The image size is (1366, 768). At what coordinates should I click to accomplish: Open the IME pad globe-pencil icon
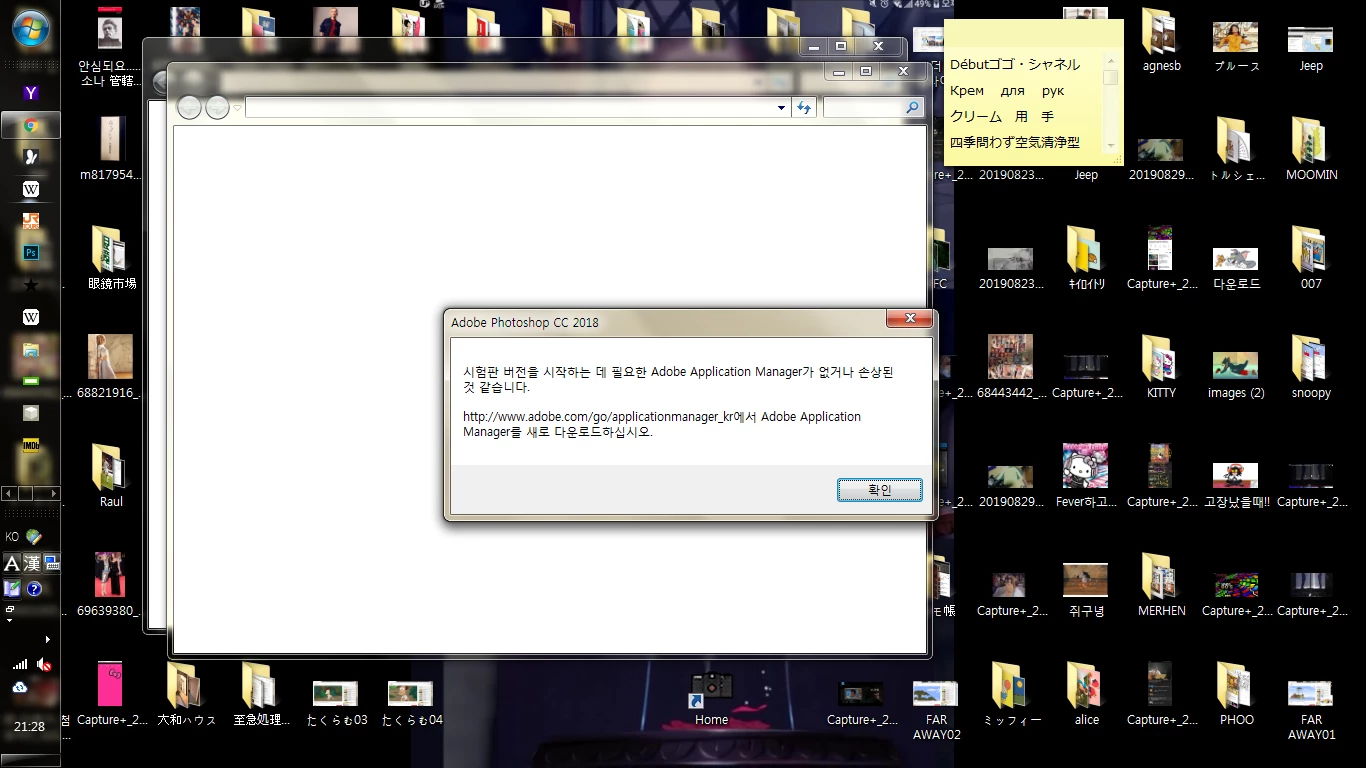coord(34,537)
